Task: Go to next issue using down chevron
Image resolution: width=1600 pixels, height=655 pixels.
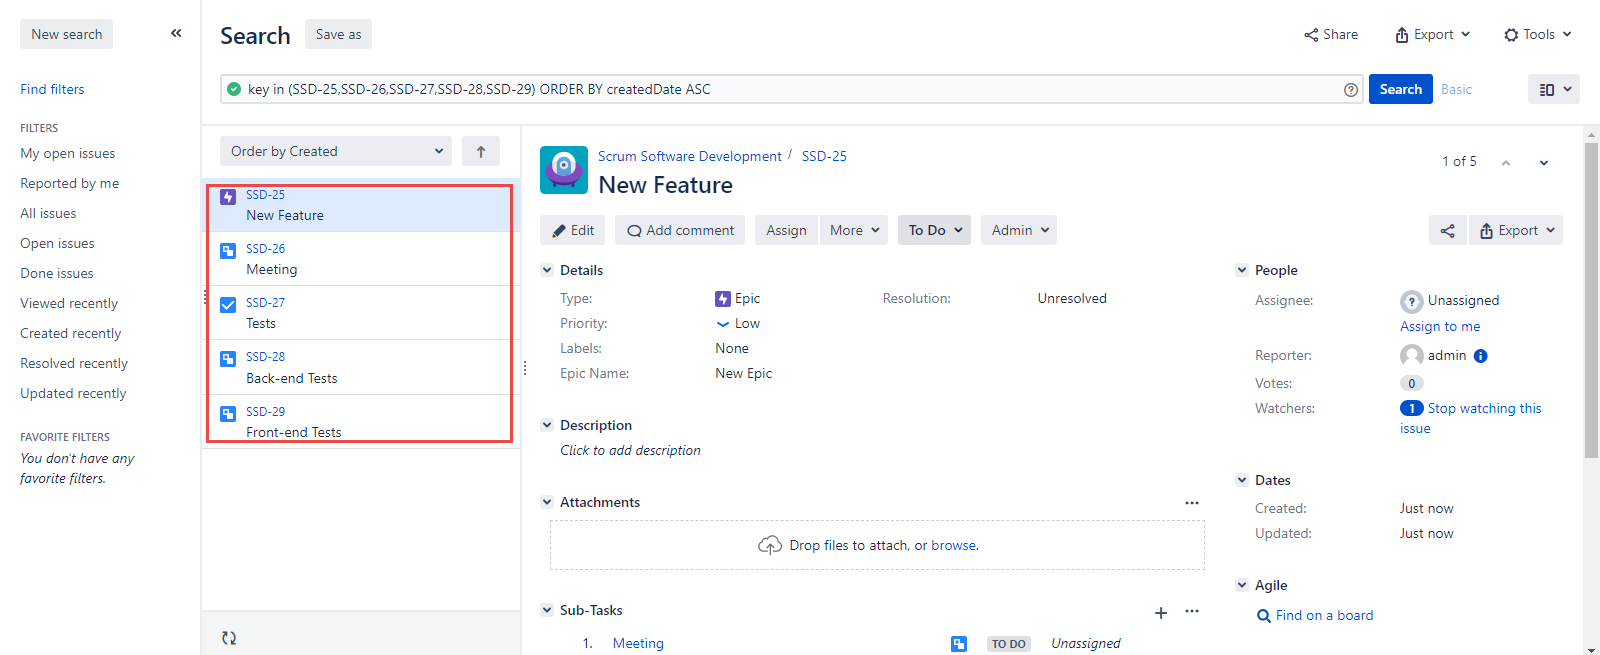Action: (x=1544, y=163)
